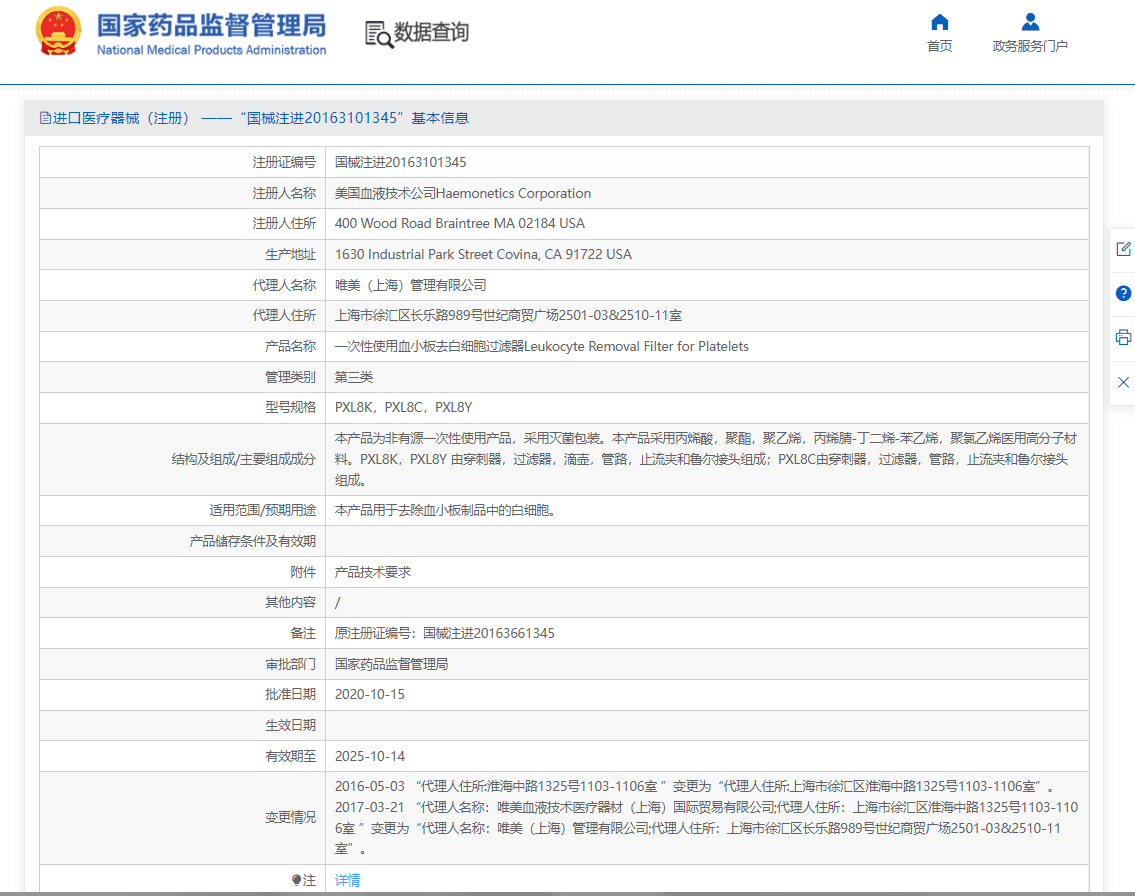Open the help question mark icon
The width and height of the screenshot is (1135, 896).
(1123, 293)
